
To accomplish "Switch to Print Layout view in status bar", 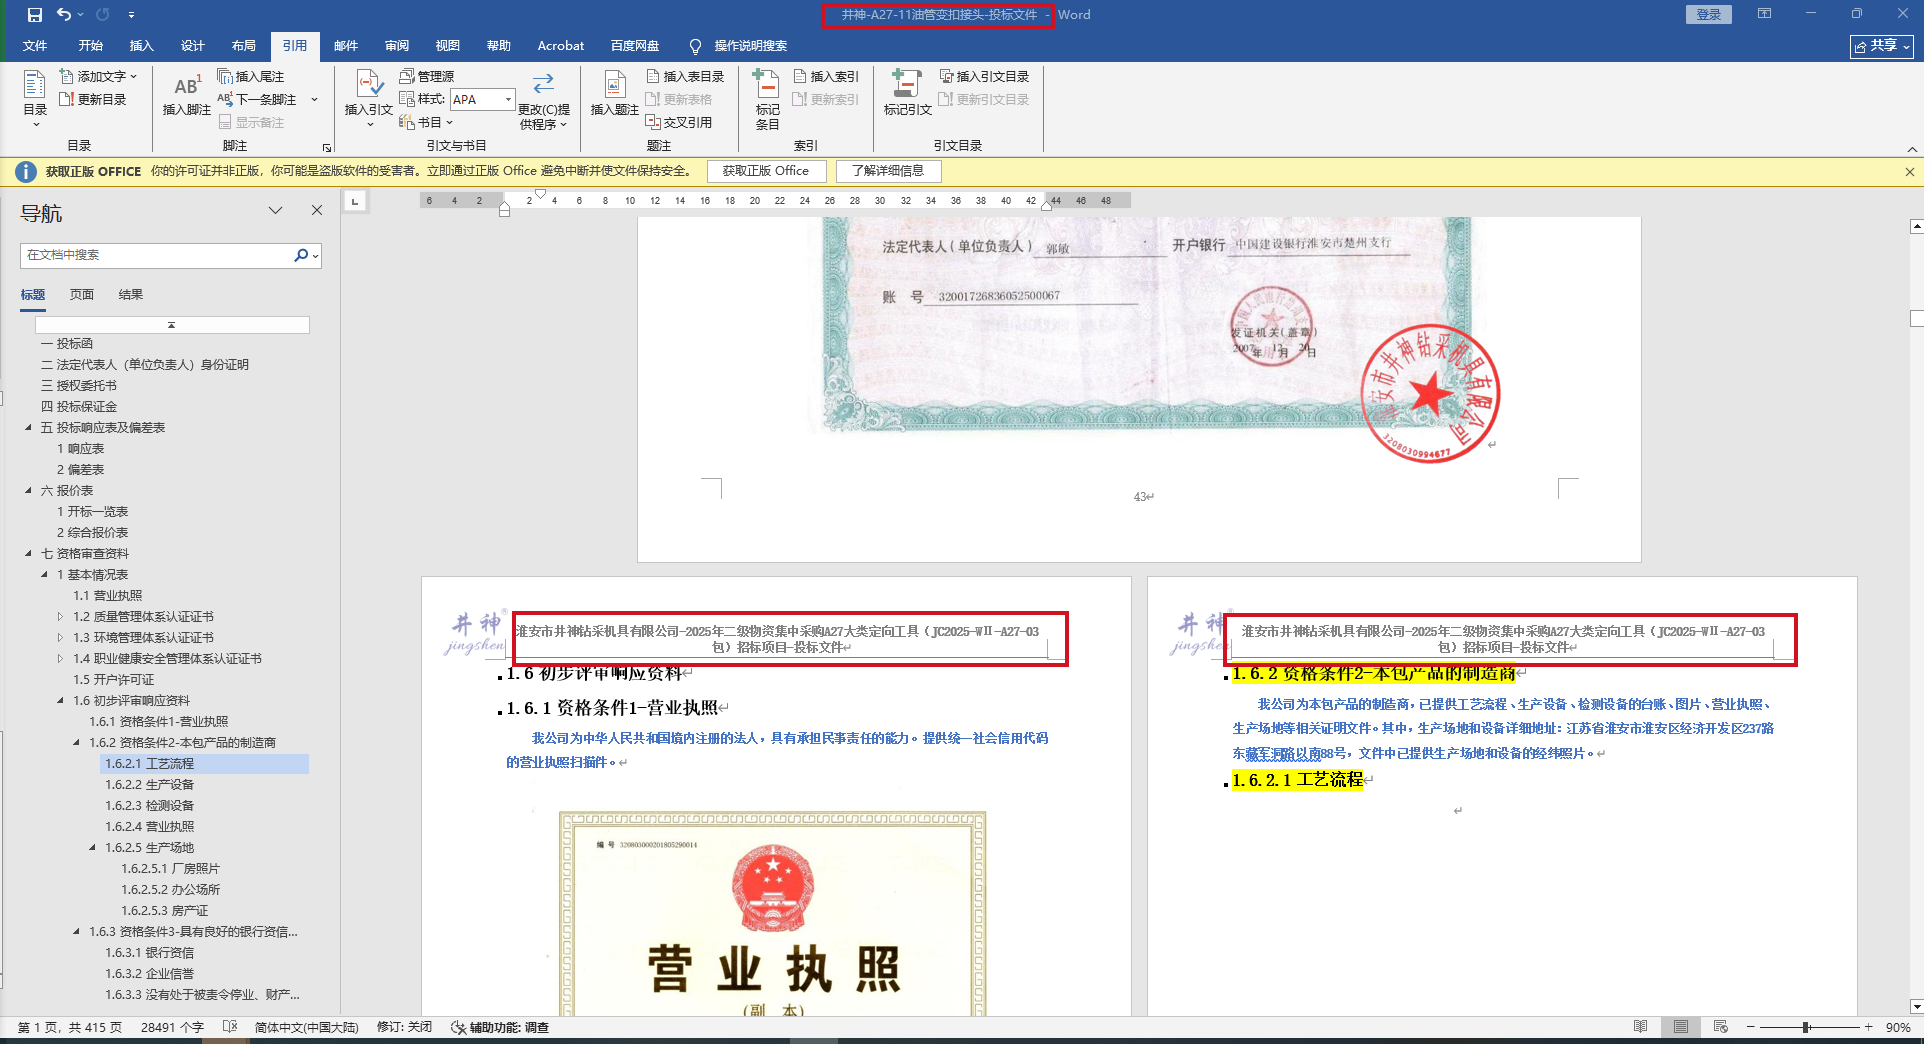I will pyautogui.click(x=1681, y=1027).
